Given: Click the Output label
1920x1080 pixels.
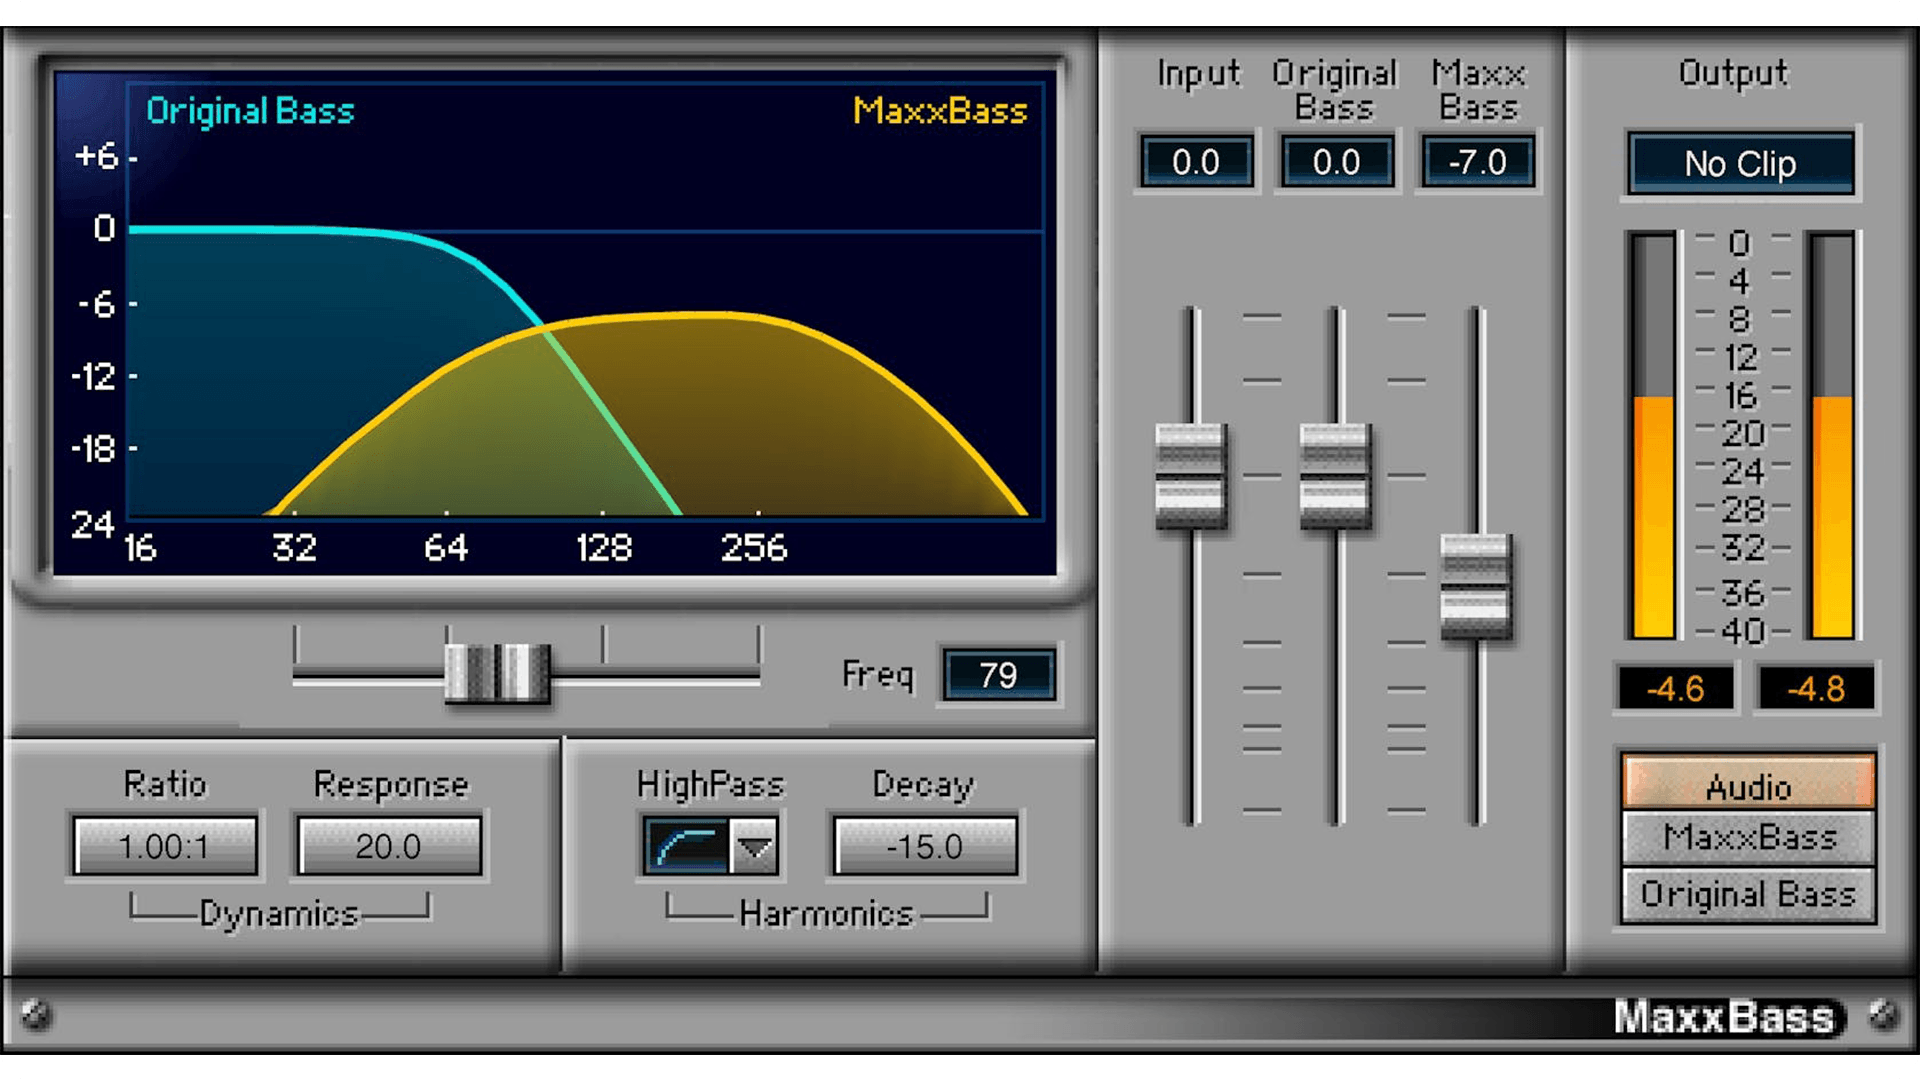Looking at the screenshot, I should 1733,73.
